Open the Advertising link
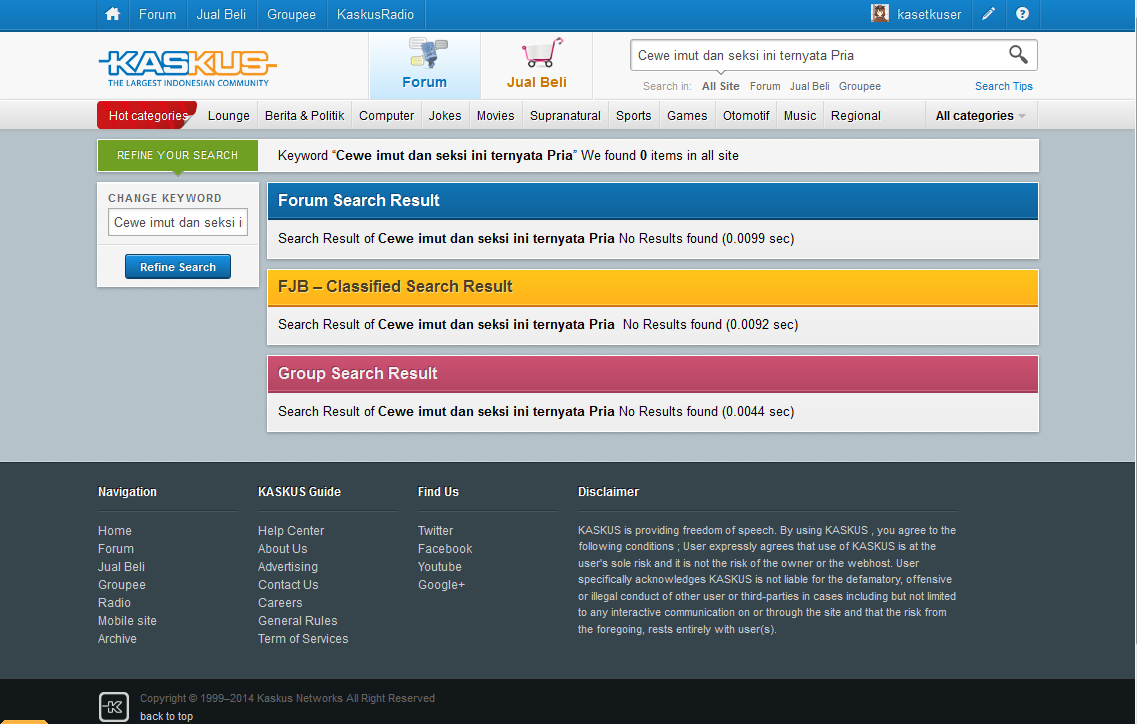Screen dimensions: 1137x724 tap(288, 567)
